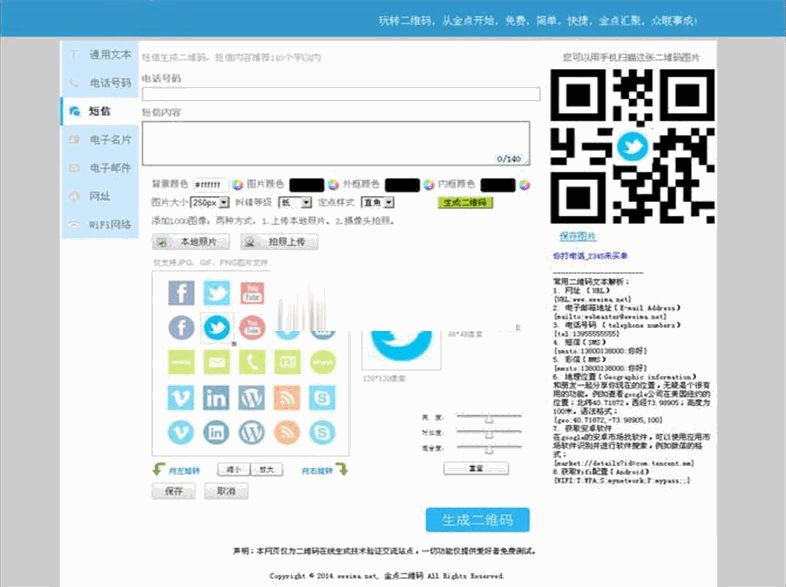This screenshot has height=587, width=786.
Task: Select the square Facebook logo icon
Action: [x=181, y=293]
